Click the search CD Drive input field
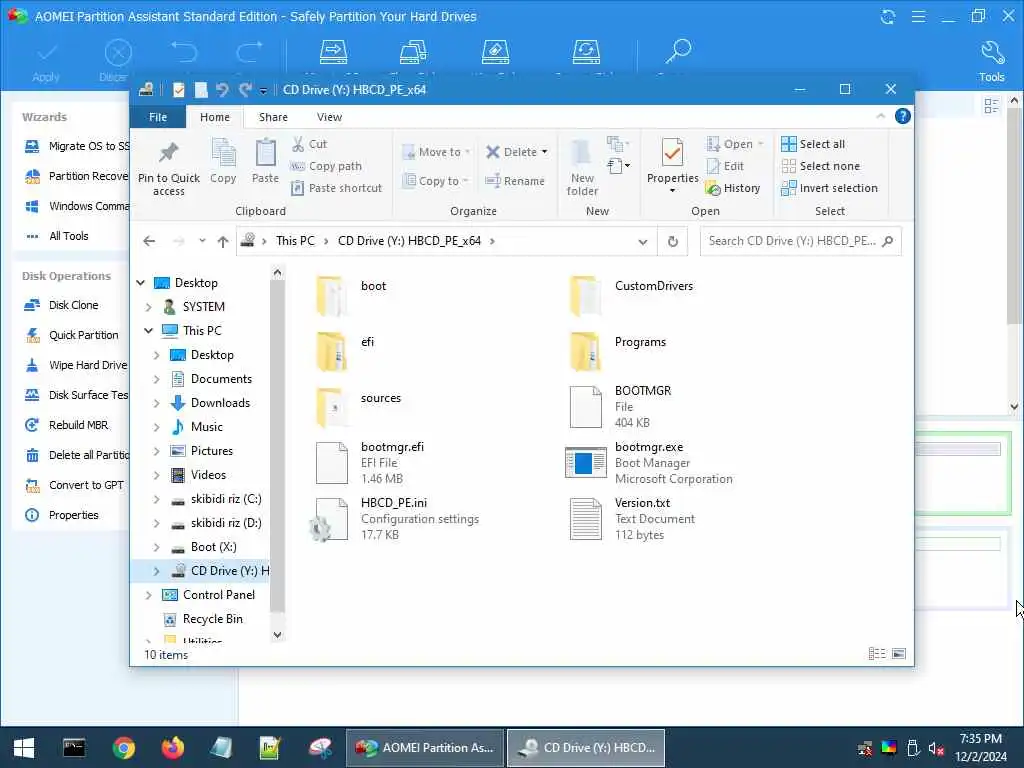Viewport: 1024px width, 768px height. [801, 241]
